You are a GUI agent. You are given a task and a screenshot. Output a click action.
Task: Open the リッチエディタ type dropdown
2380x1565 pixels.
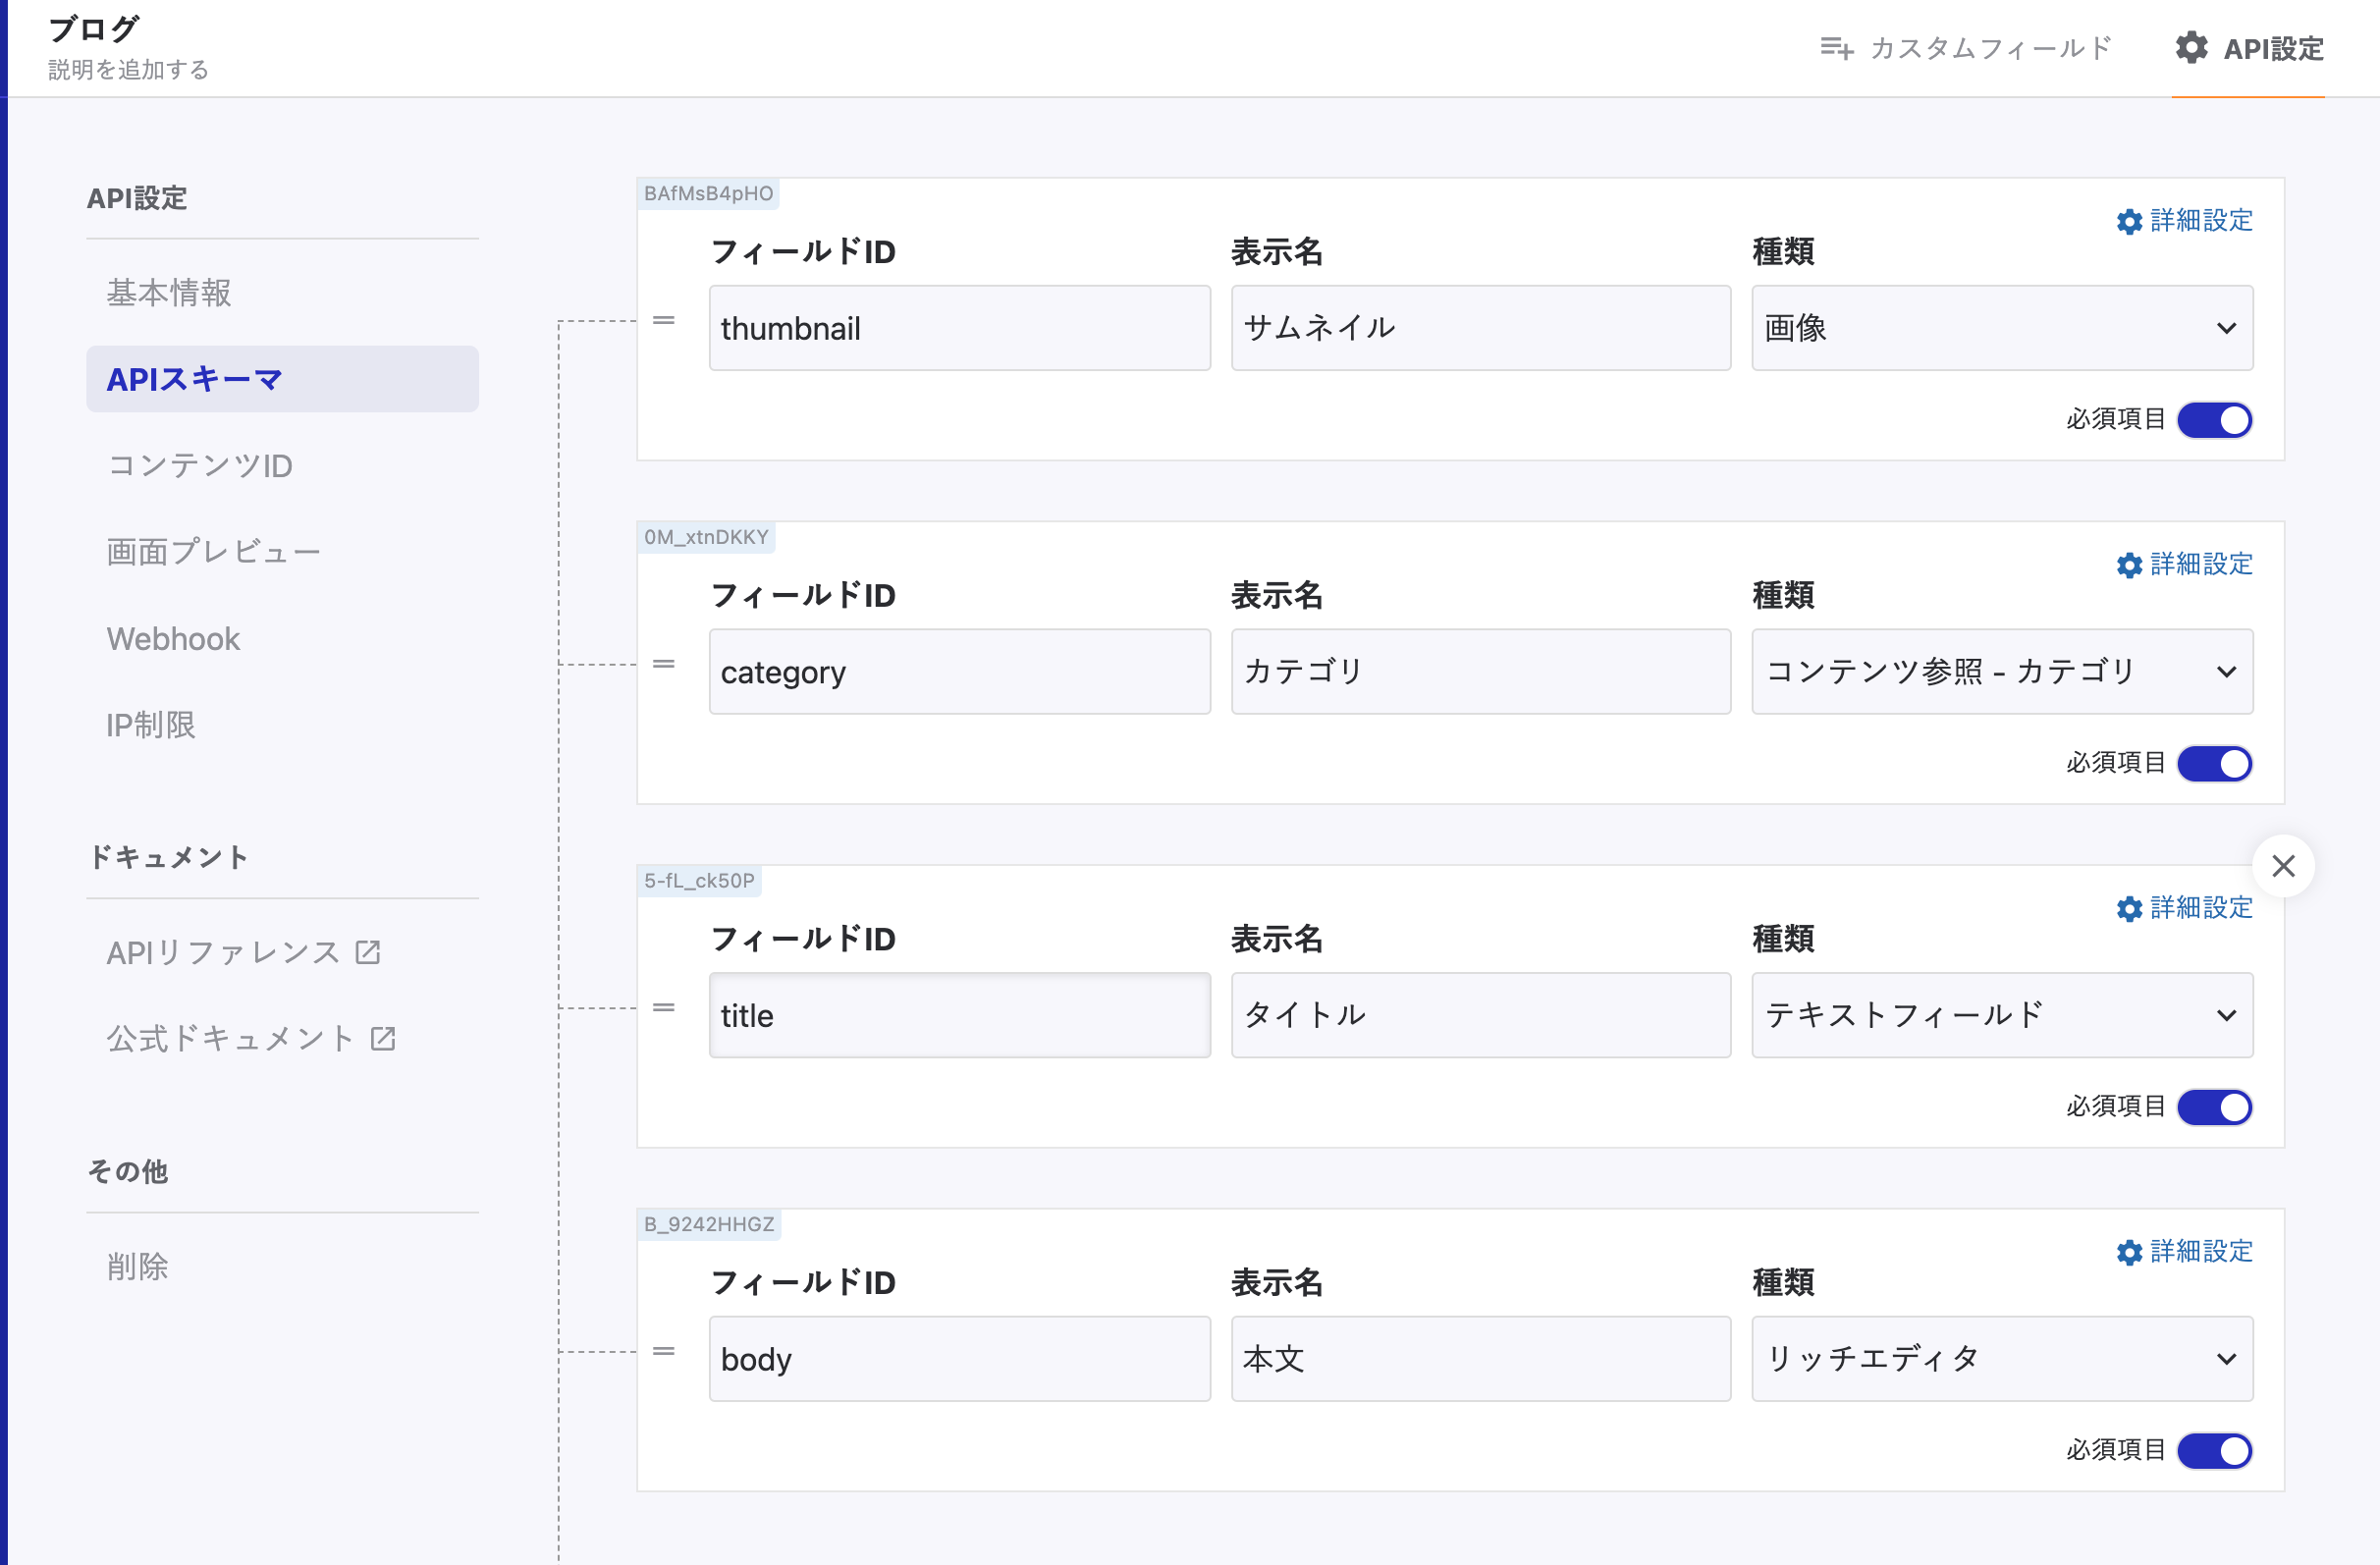(x=2002, y=1359)
